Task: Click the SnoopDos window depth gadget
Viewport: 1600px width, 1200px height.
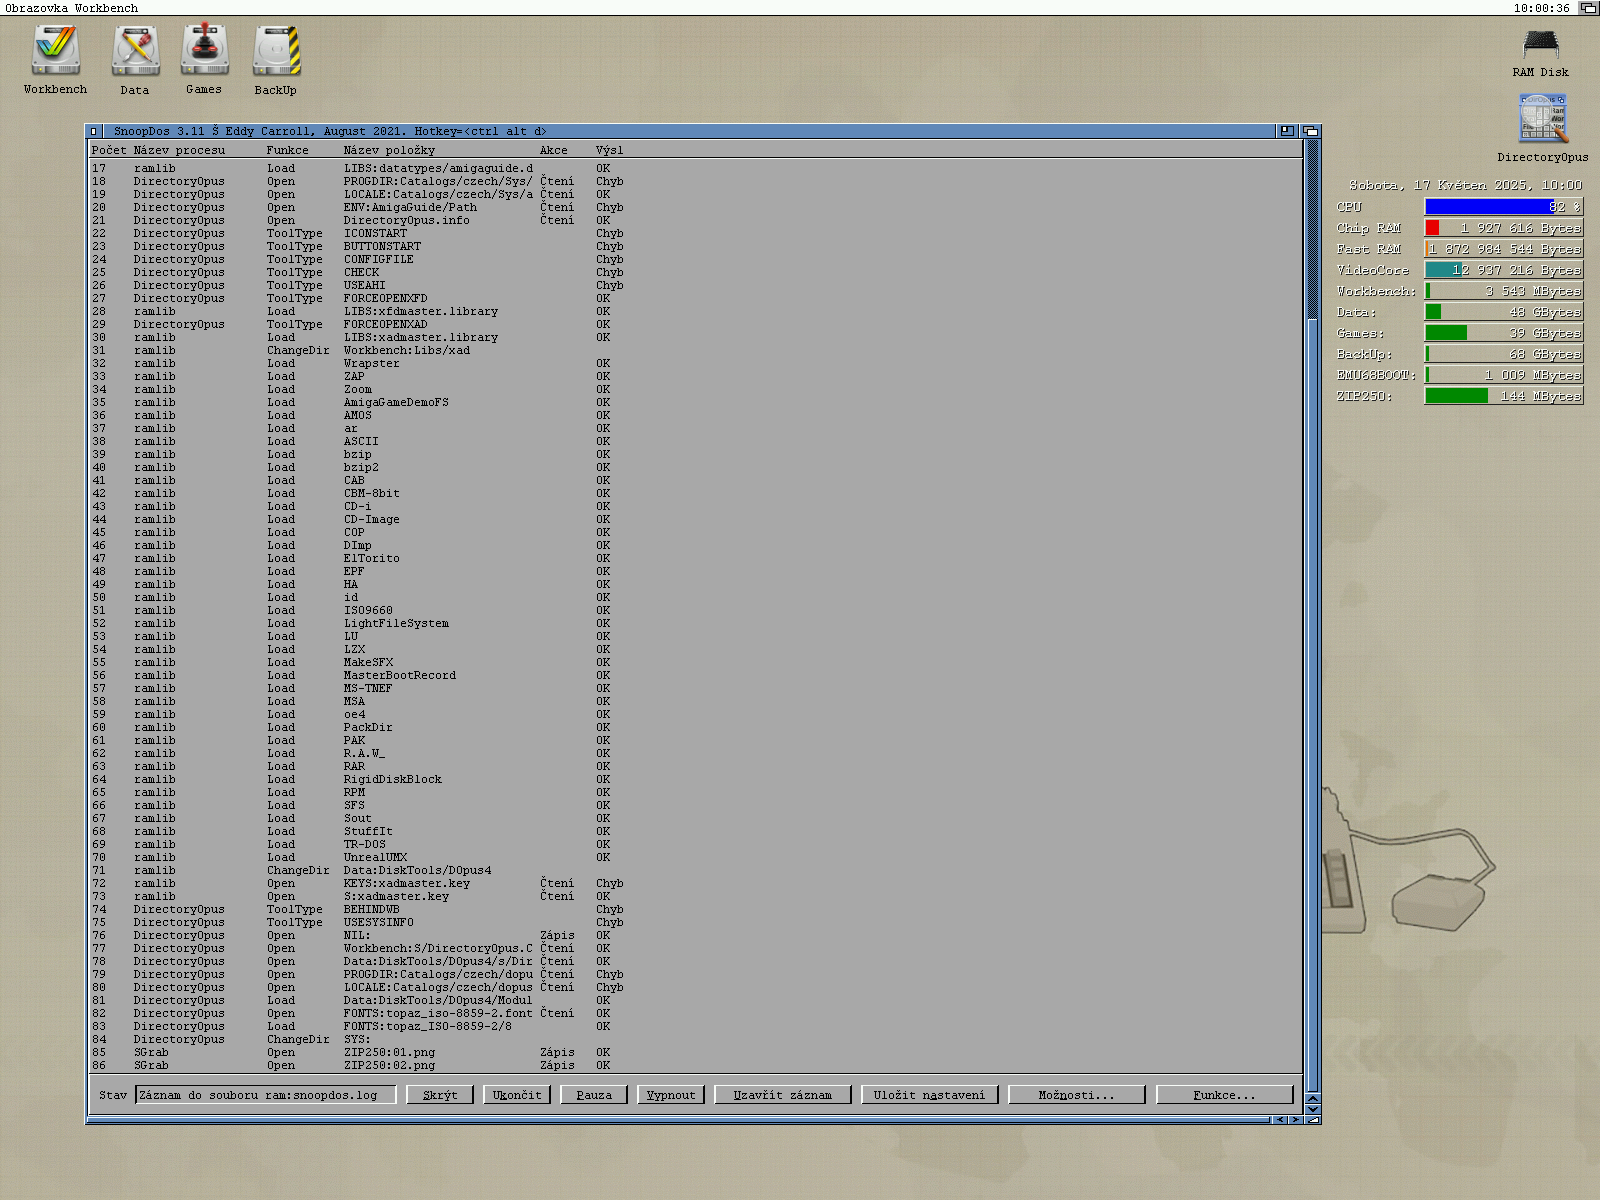Action: point(1311,131)
